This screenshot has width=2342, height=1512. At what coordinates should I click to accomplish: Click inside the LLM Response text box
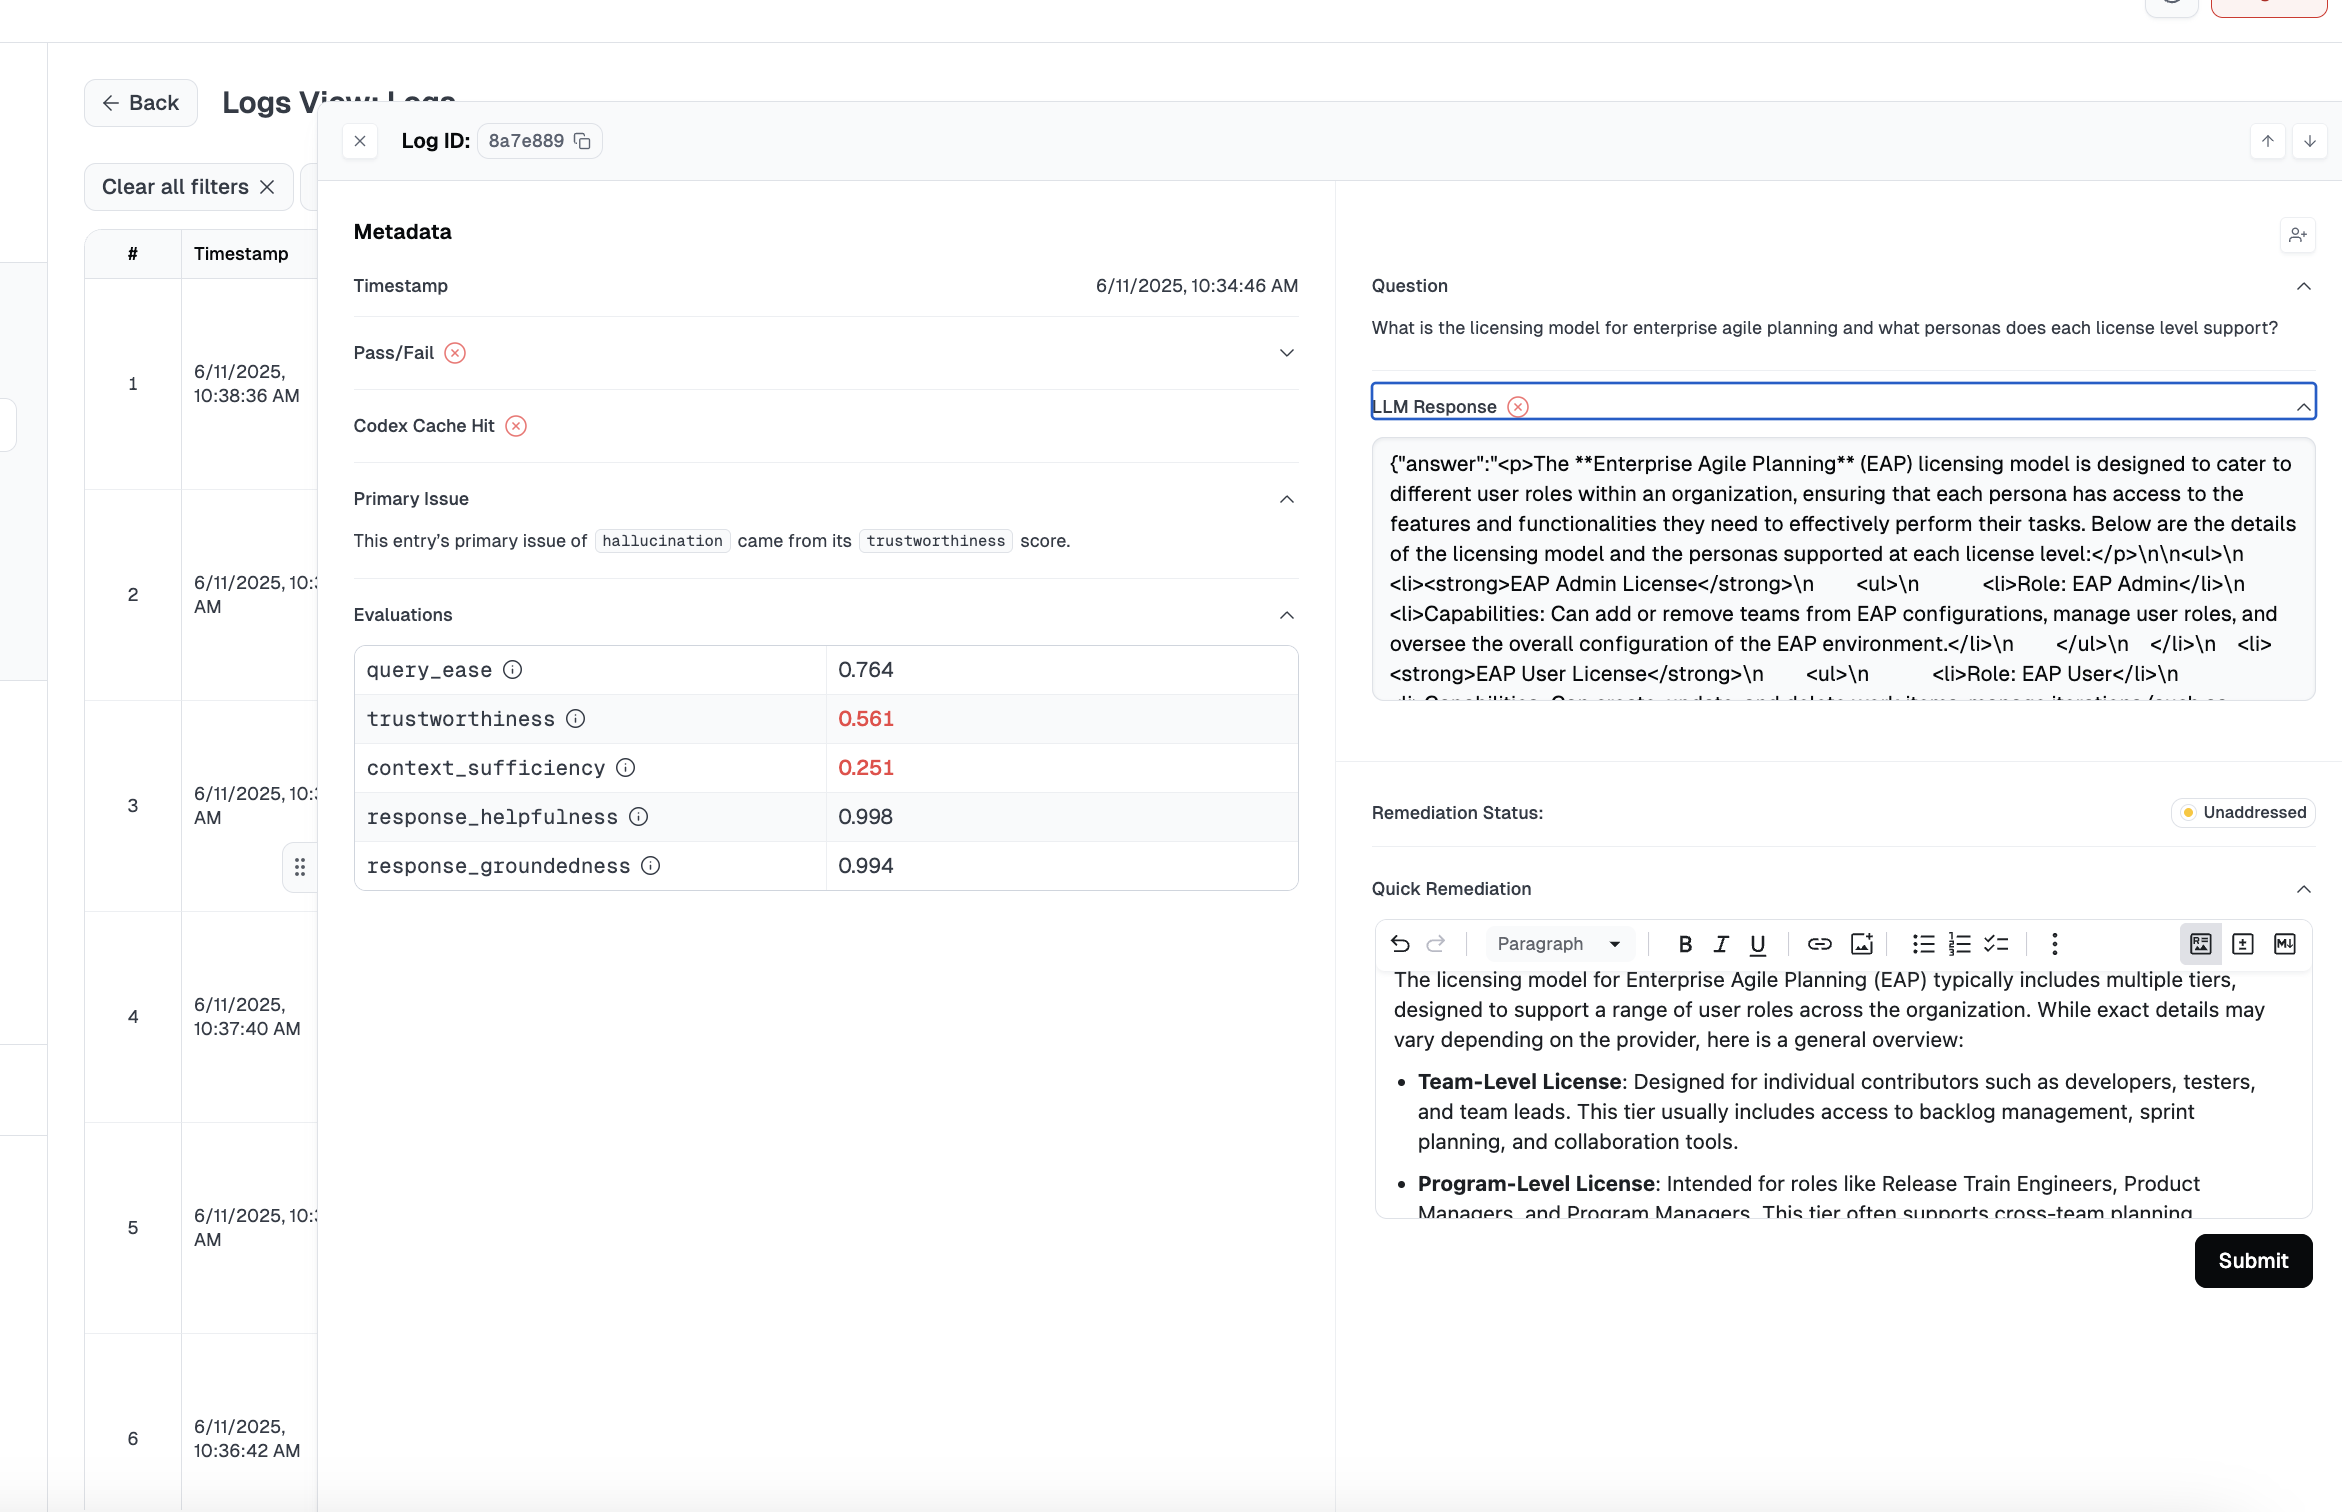(1843, 569)
